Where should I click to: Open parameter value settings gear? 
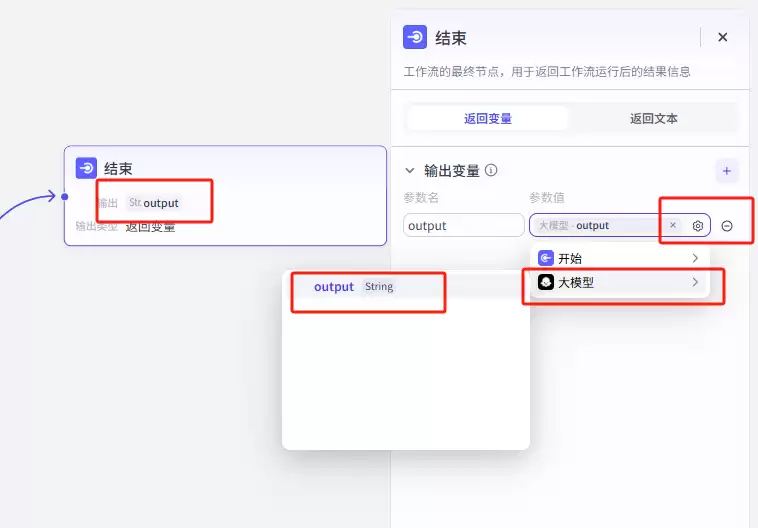698,226
